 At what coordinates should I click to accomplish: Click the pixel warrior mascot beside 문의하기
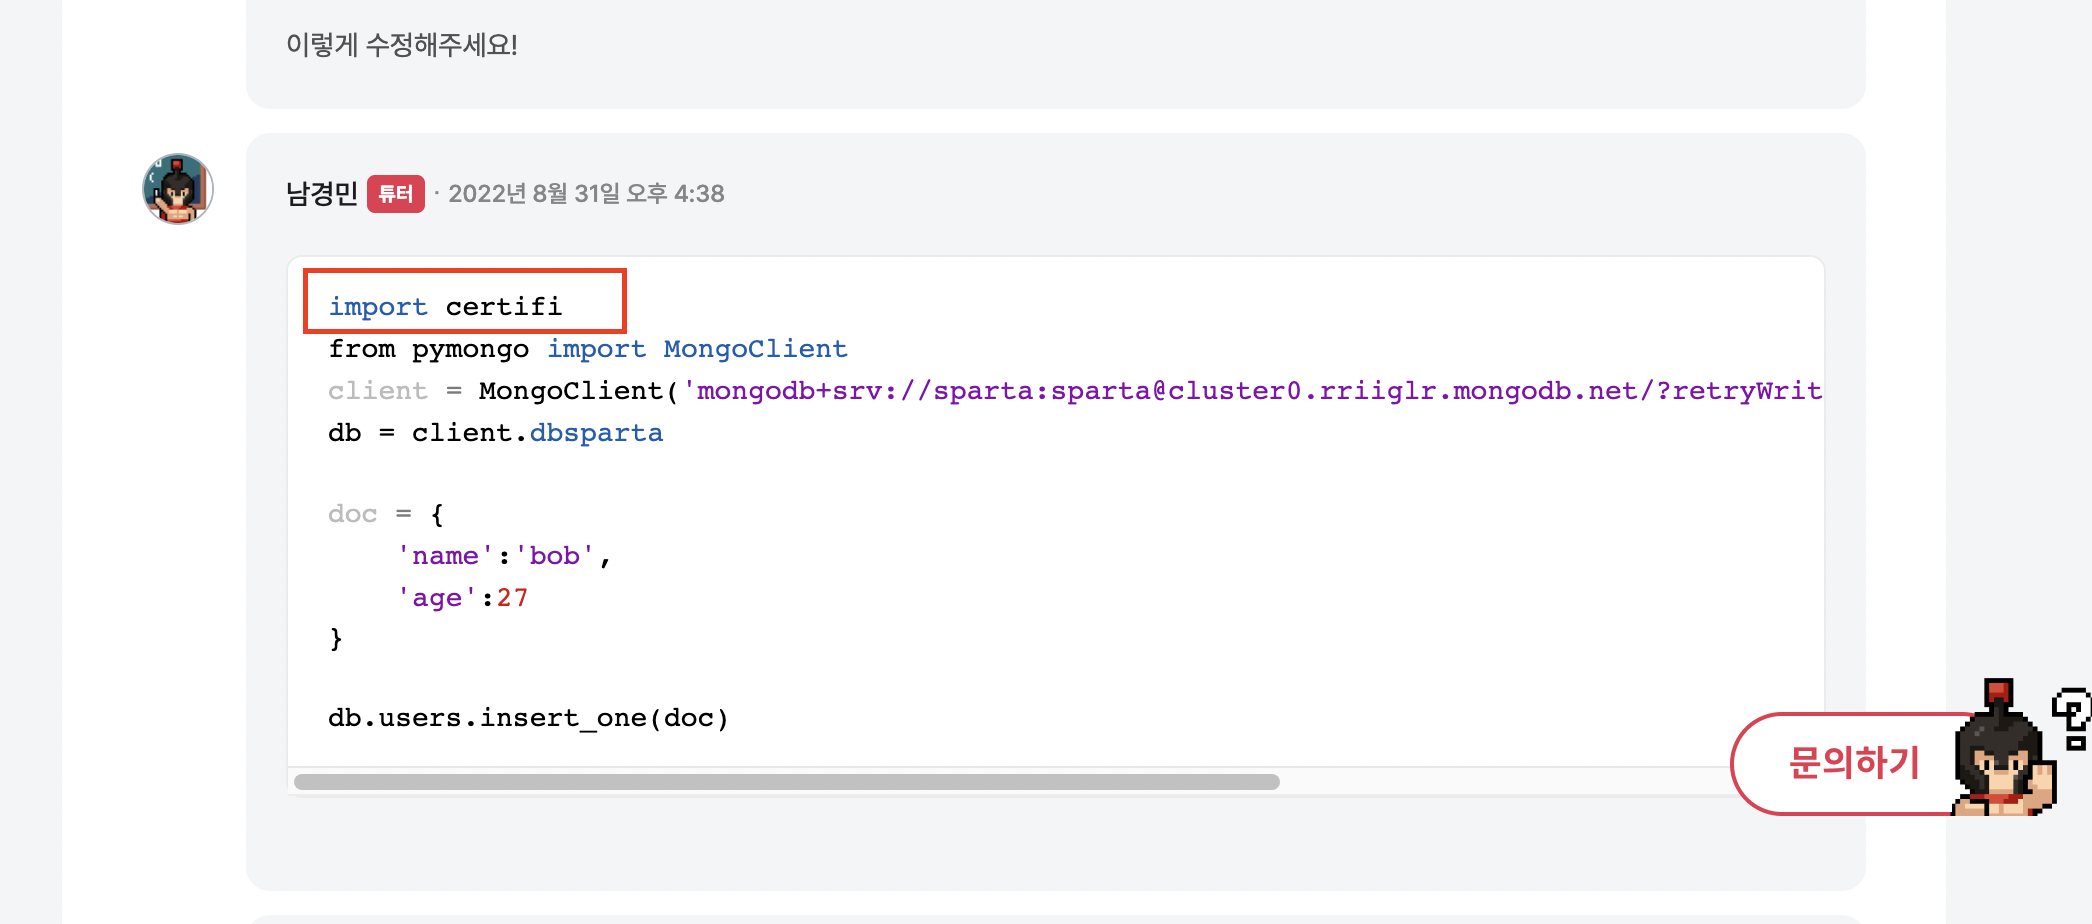[x=2005, y=750]
